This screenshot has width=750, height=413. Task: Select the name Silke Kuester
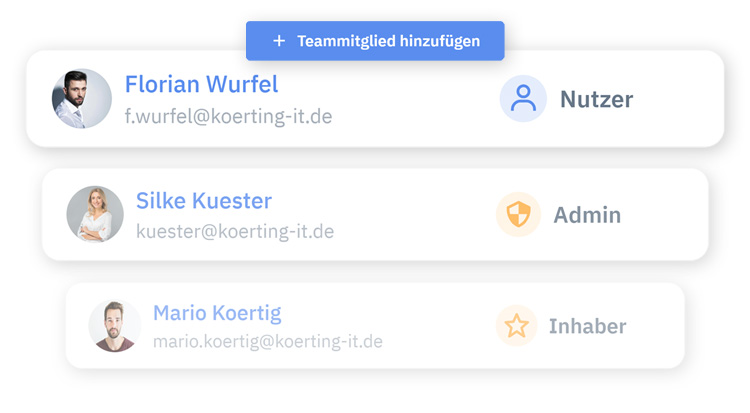pos(204,201)
